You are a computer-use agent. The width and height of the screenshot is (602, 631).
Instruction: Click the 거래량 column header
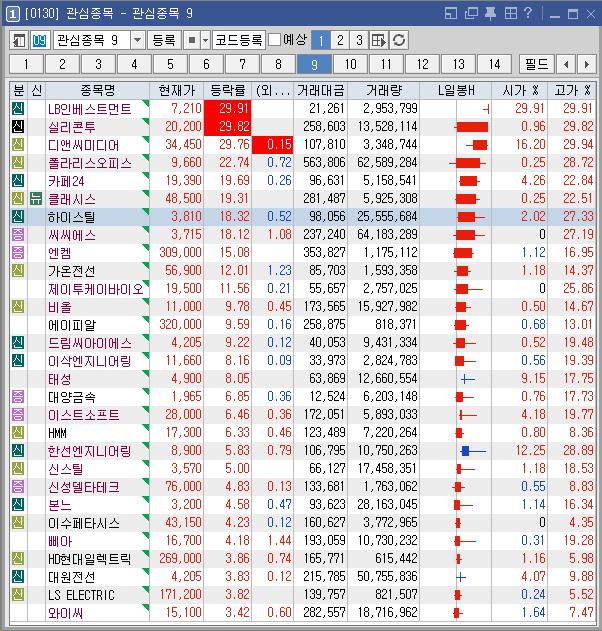(383, 91)
